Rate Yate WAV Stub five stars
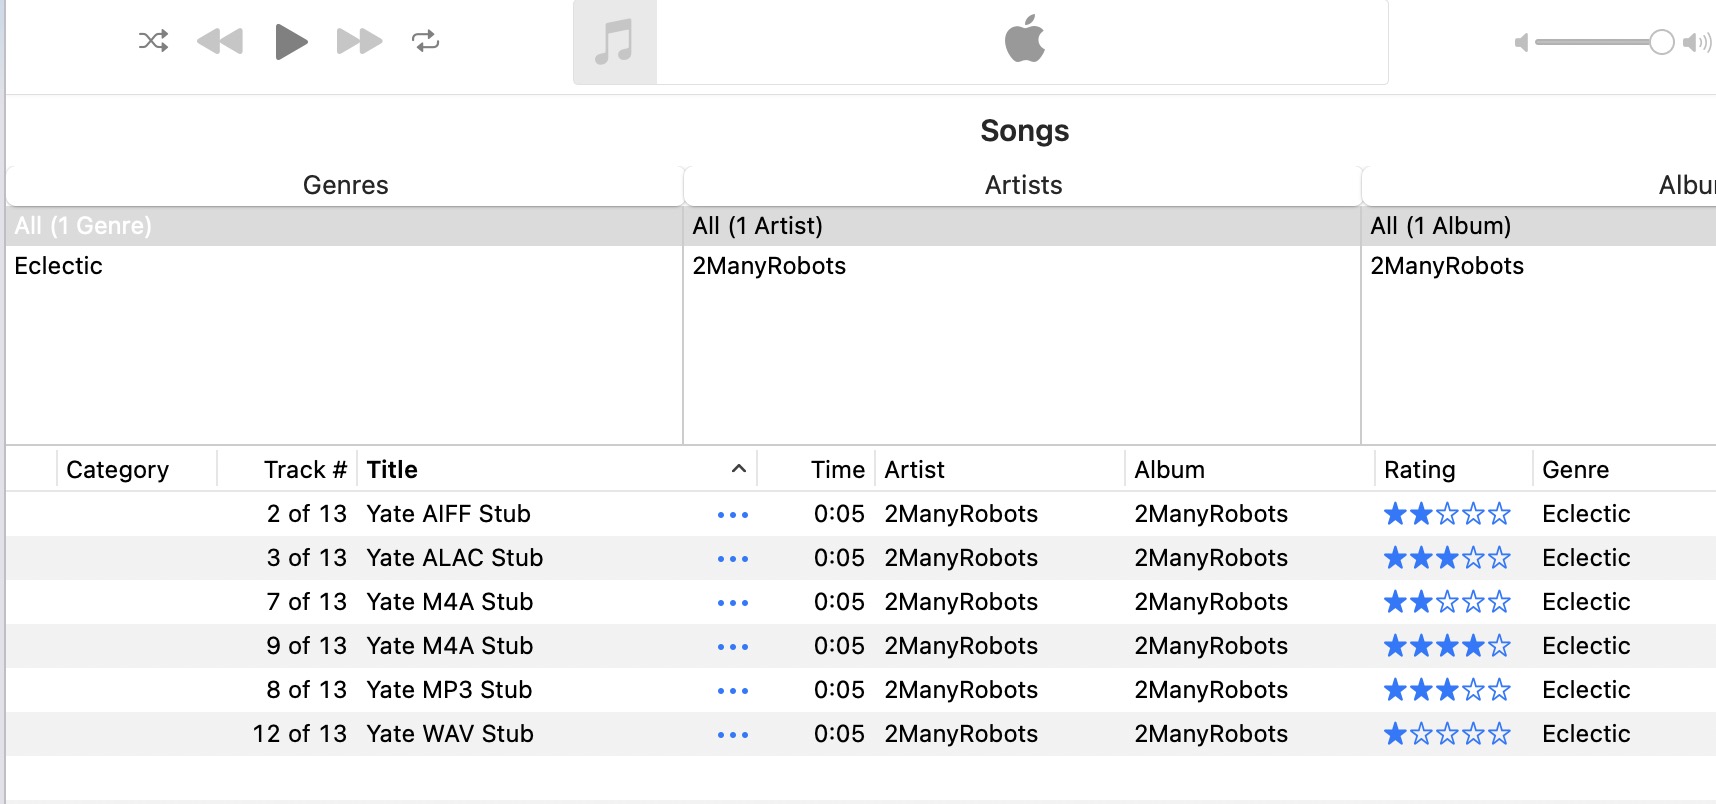 (x=1499, y=735)
